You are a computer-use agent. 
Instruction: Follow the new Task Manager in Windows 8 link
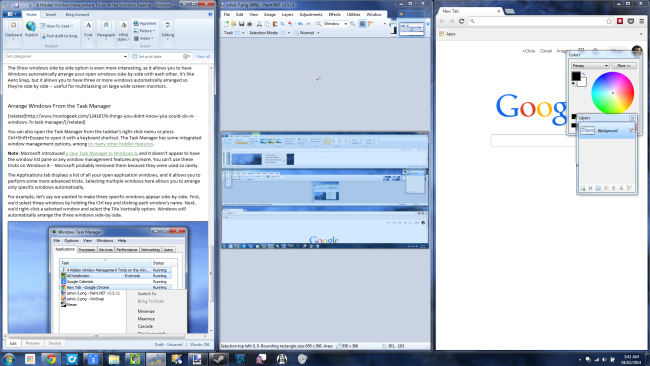point(101,153)
